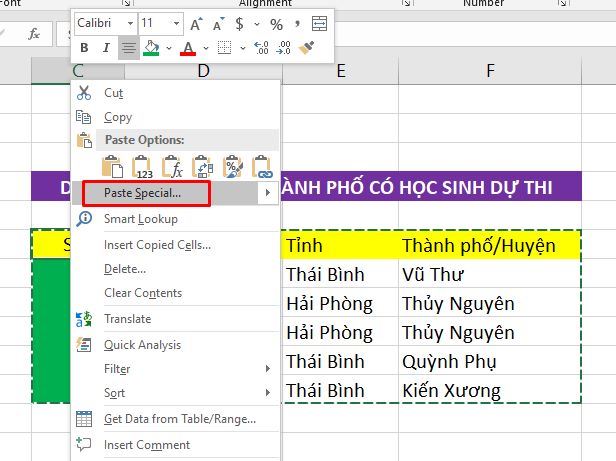Choose Get Data from Table/Range
The image size is (616, 461).
tap(176, 419)
